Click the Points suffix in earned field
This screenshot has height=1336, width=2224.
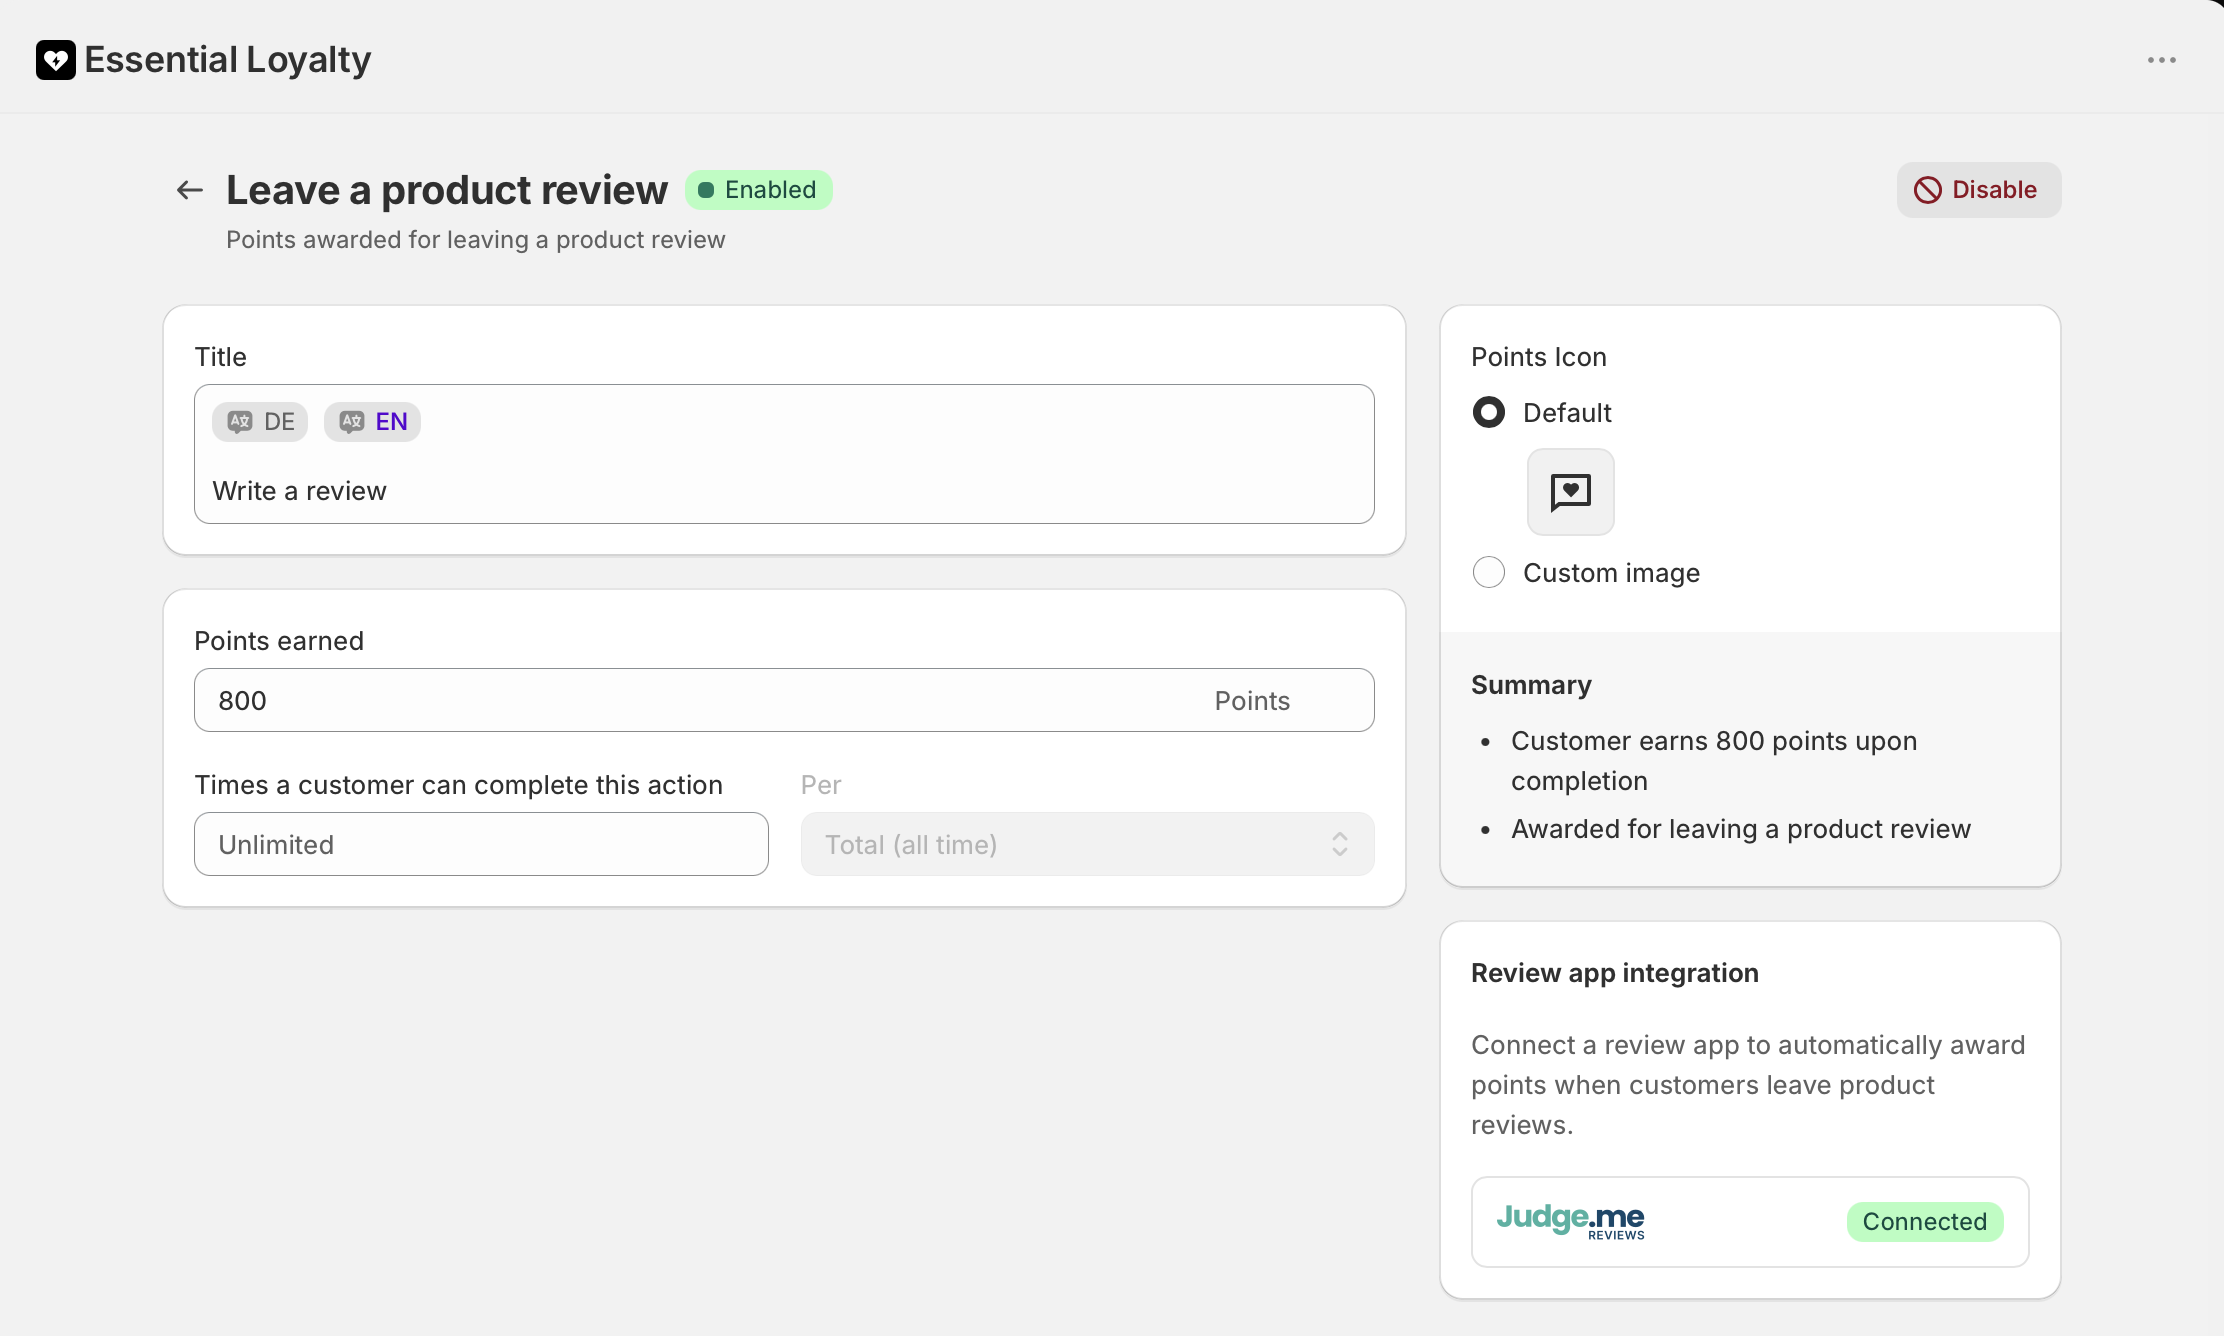1252,701
